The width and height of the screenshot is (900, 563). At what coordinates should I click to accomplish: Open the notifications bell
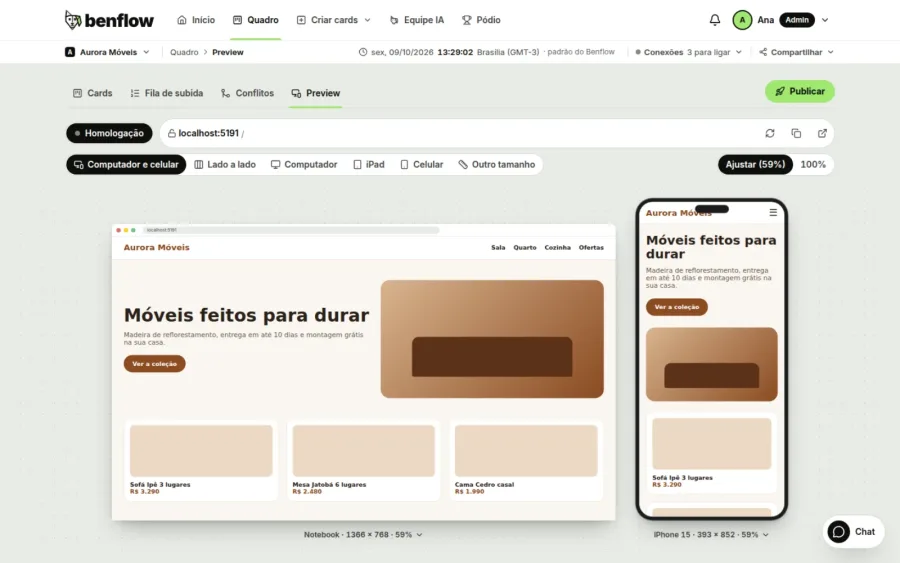pos(715,20)
